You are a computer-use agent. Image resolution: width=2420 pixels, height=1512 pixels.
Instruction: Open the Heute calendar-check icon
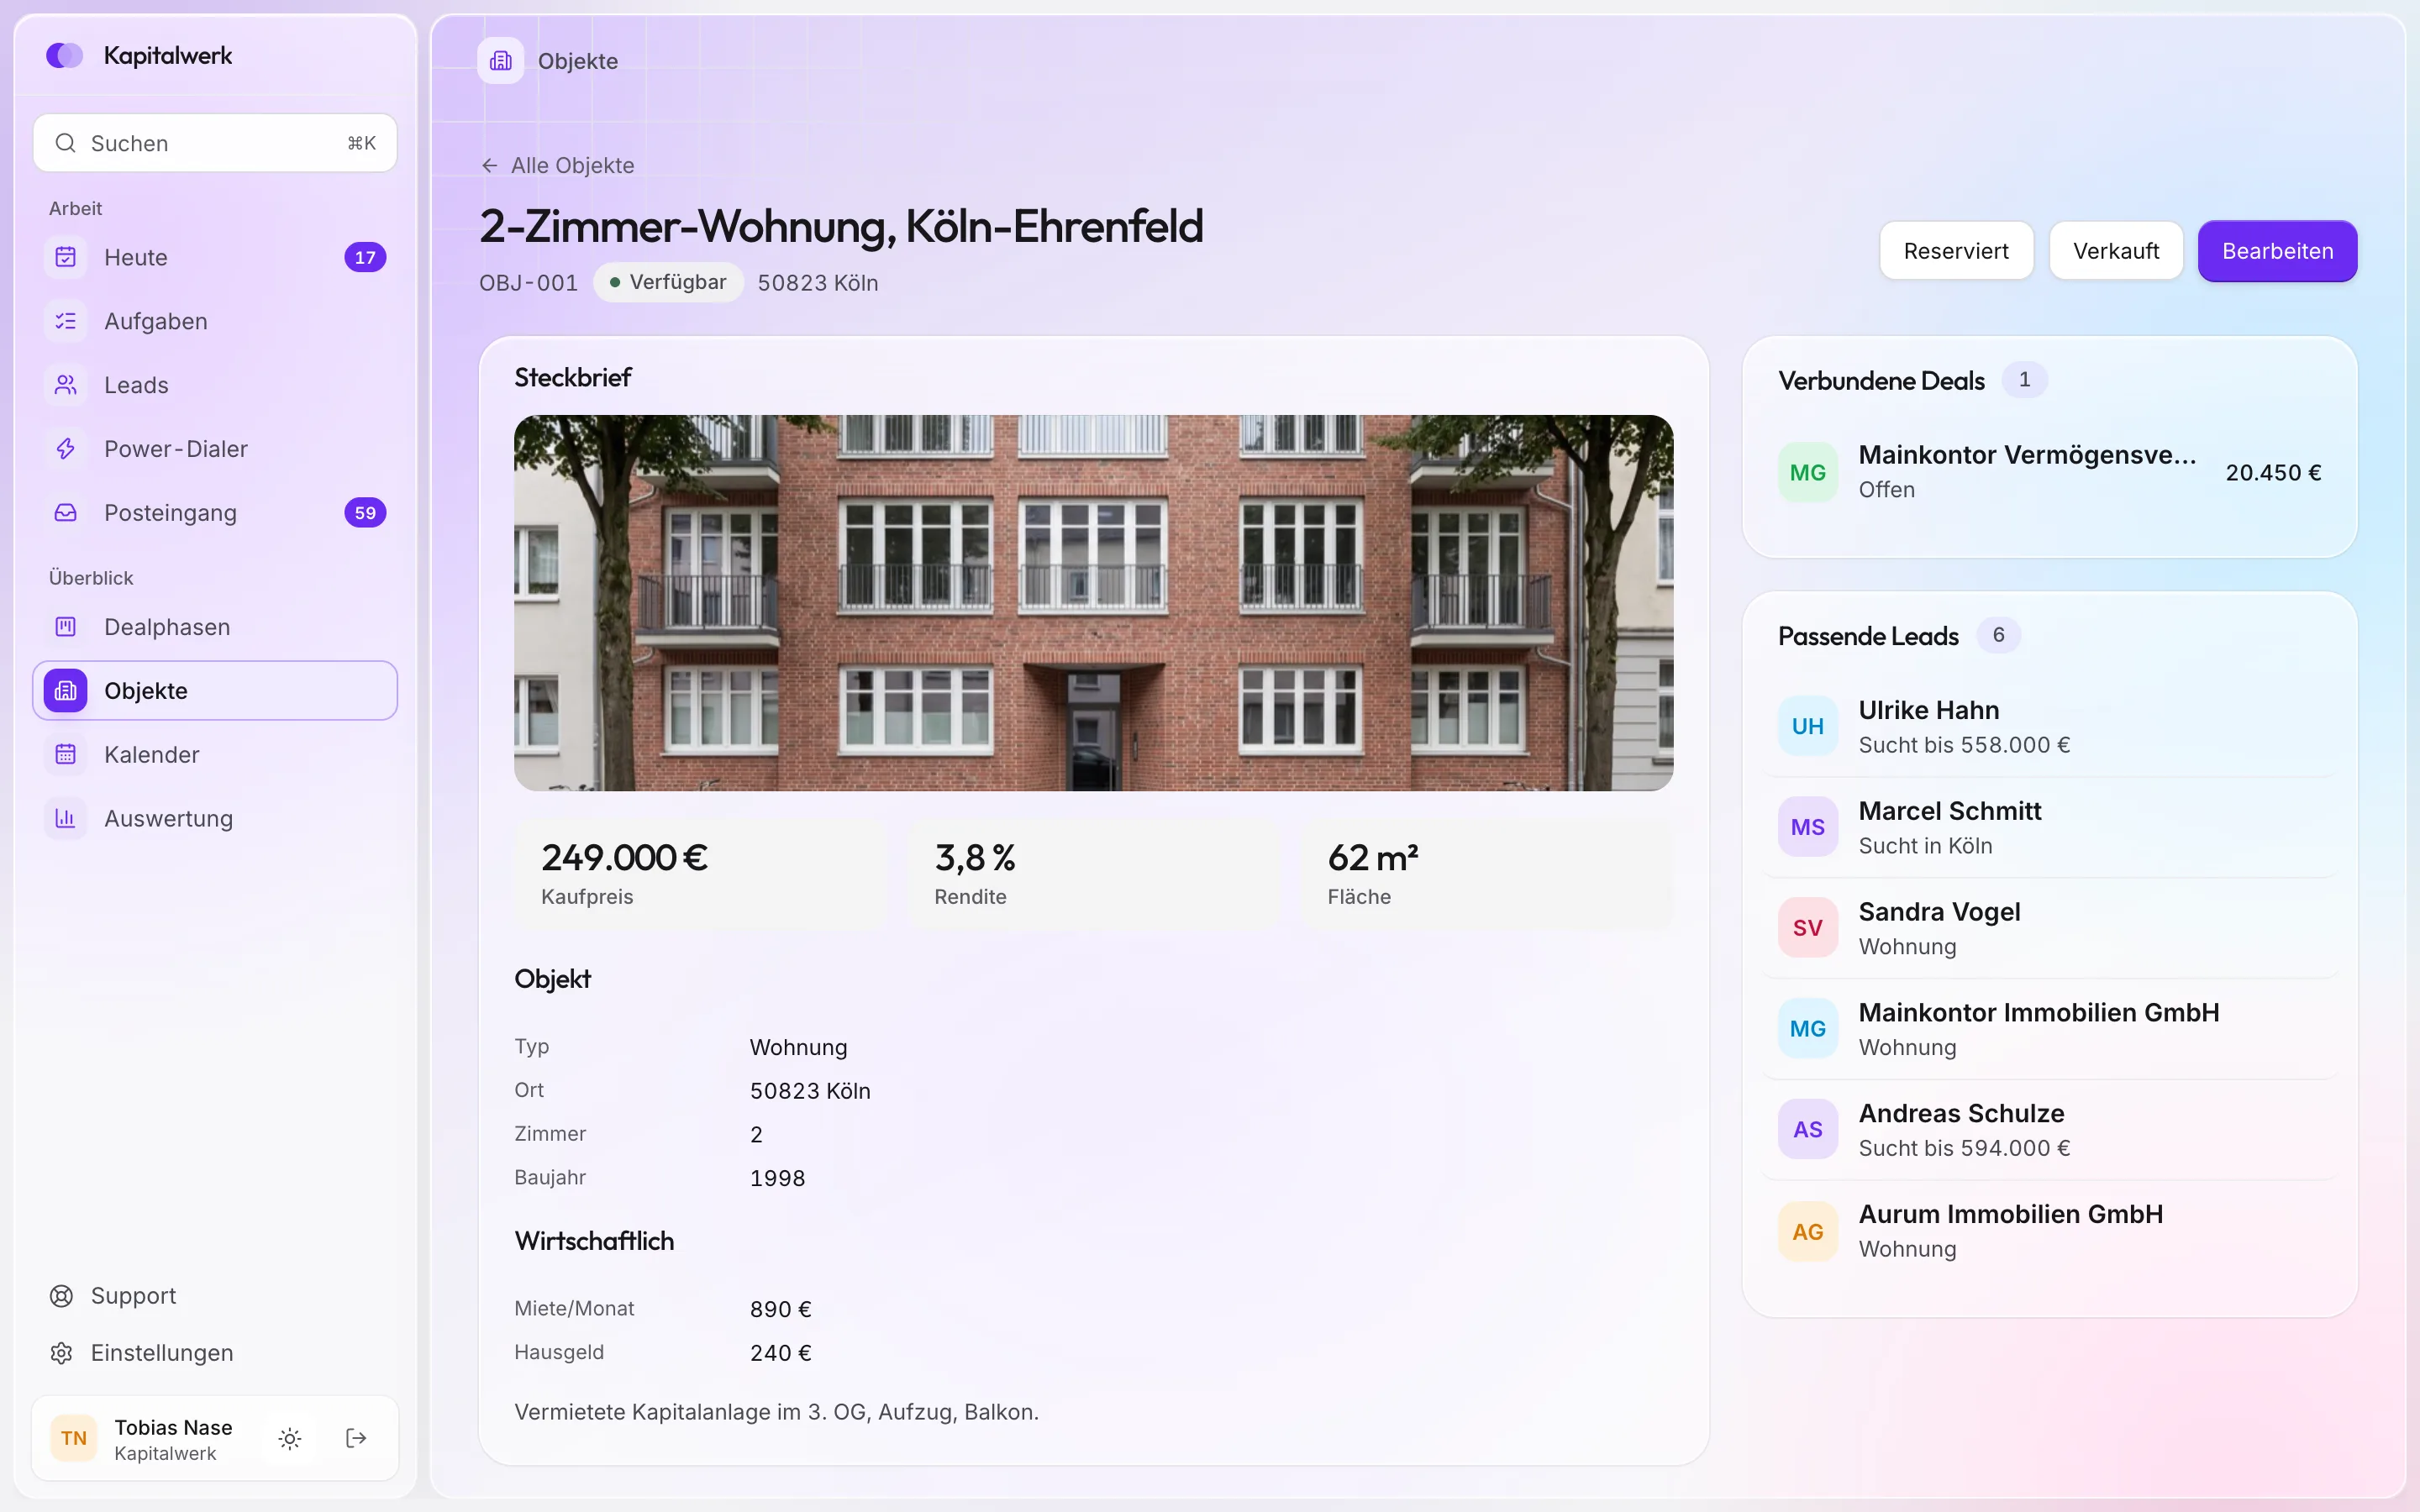point(66,257)
